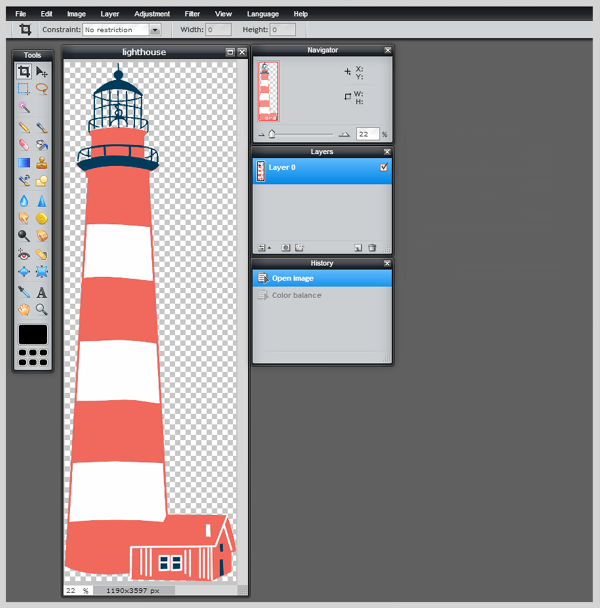Open the Adjustment menu
Screen dimensions: 600x608
(x=152, y=14)
